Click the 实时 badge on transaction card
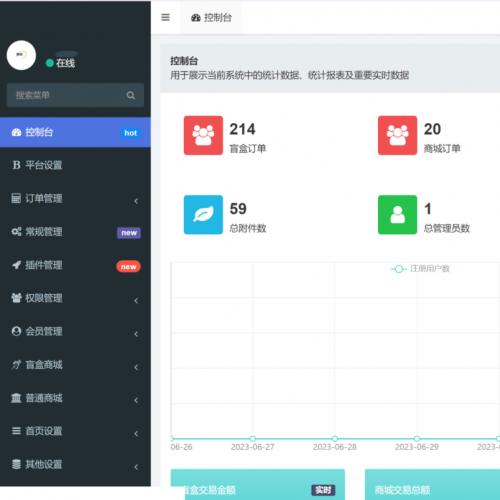The image size is (500, 500). tap(323, 490)
